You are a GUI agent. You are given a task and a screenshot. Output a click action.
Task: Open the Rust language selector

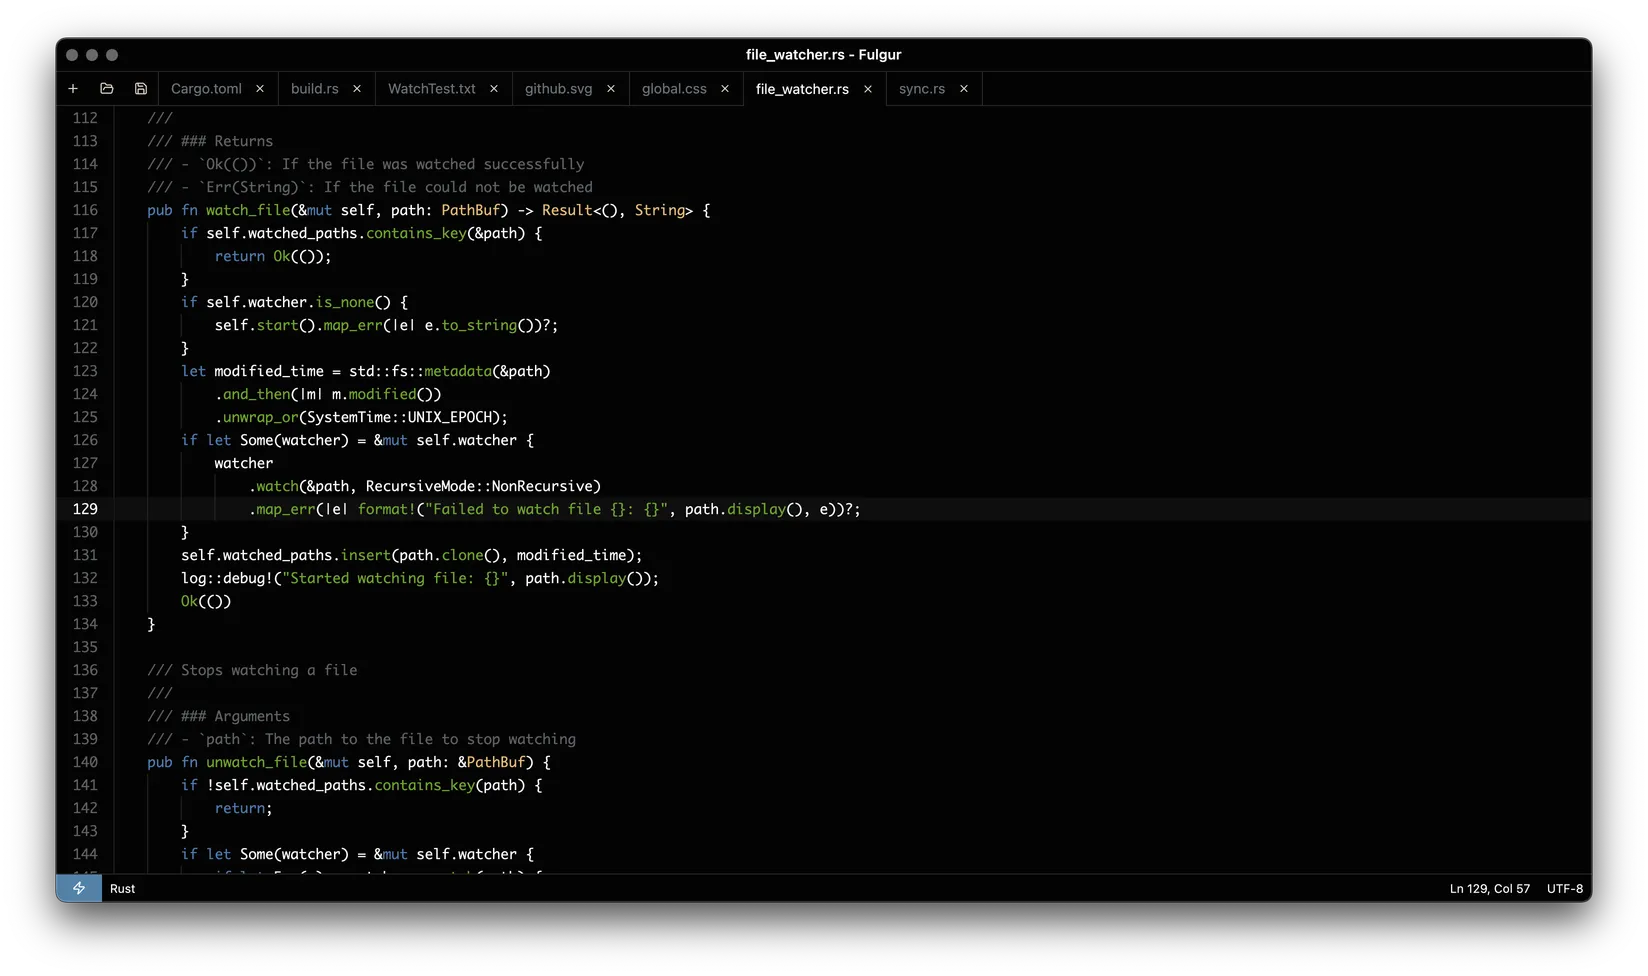click(x=123, y=888)
